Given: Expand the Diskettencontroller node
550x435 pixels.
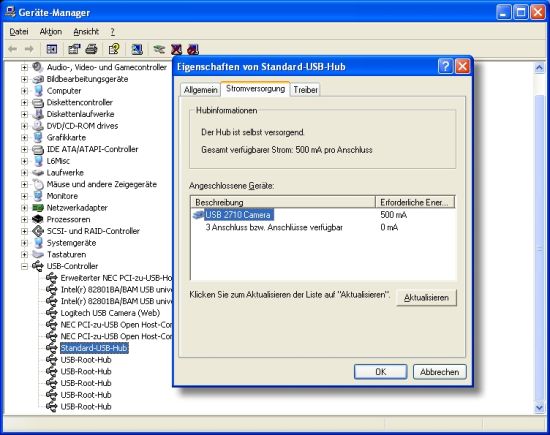Looking at the screenshot, I should click(x=24, y=102).
